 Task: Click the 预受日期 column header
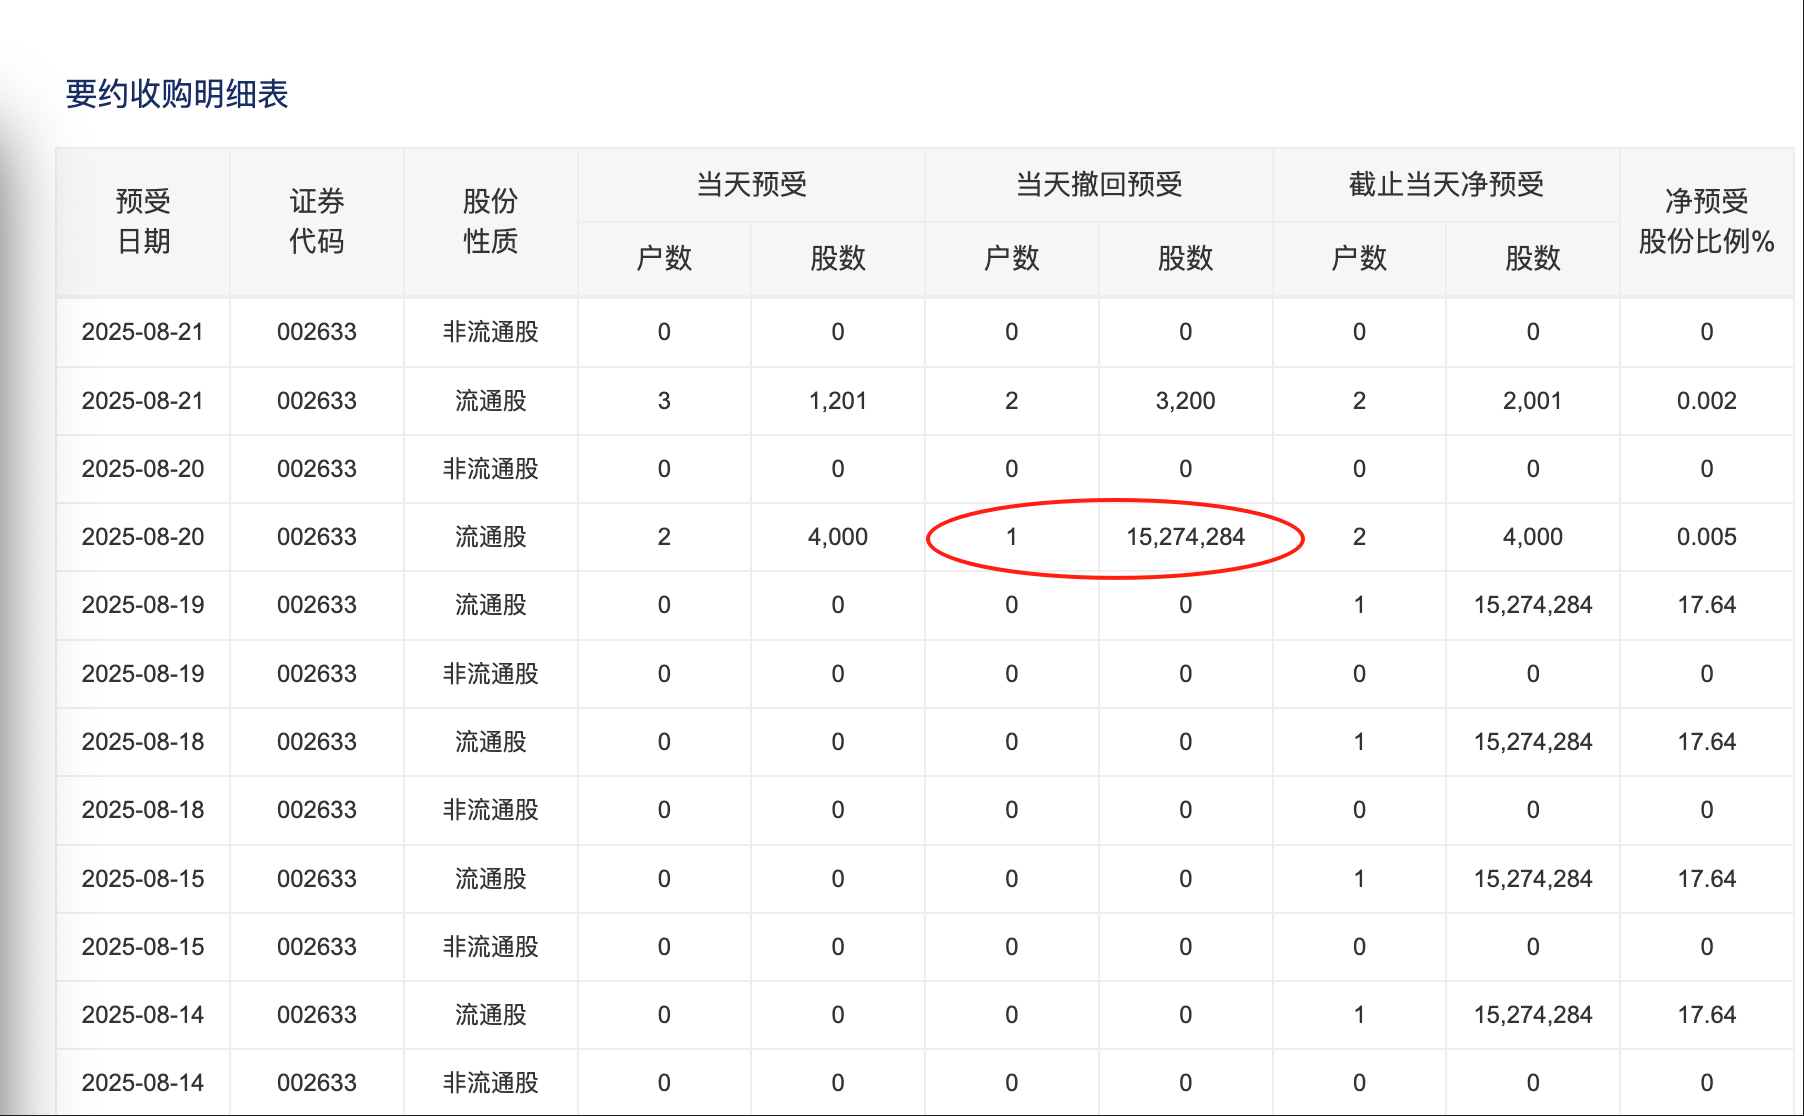click(143, 221)
